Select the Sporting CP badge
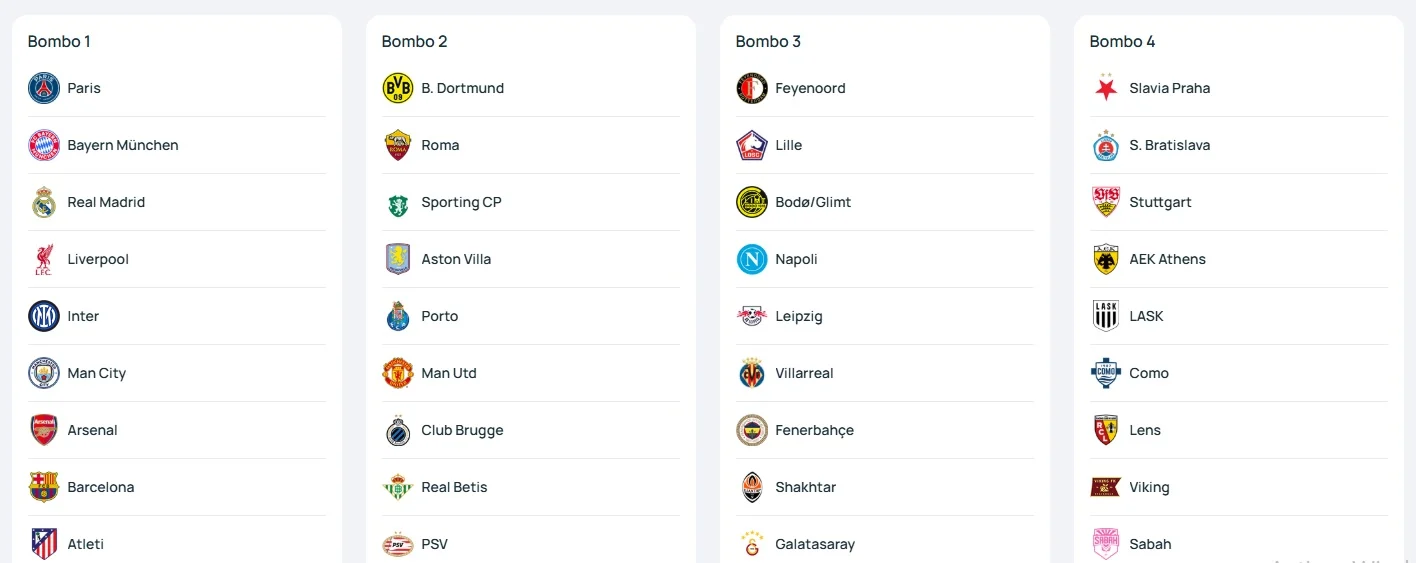 398,202
